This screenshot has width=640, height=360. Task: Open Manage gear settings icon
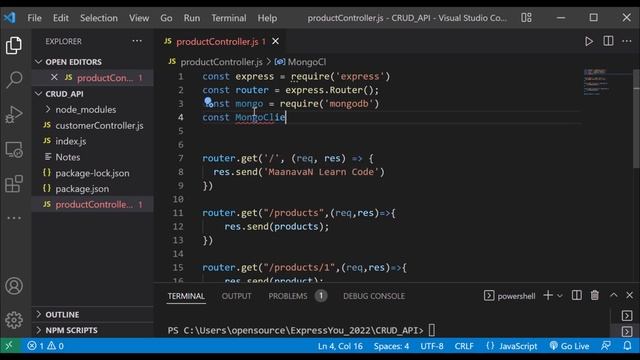(x=14, y=320)
